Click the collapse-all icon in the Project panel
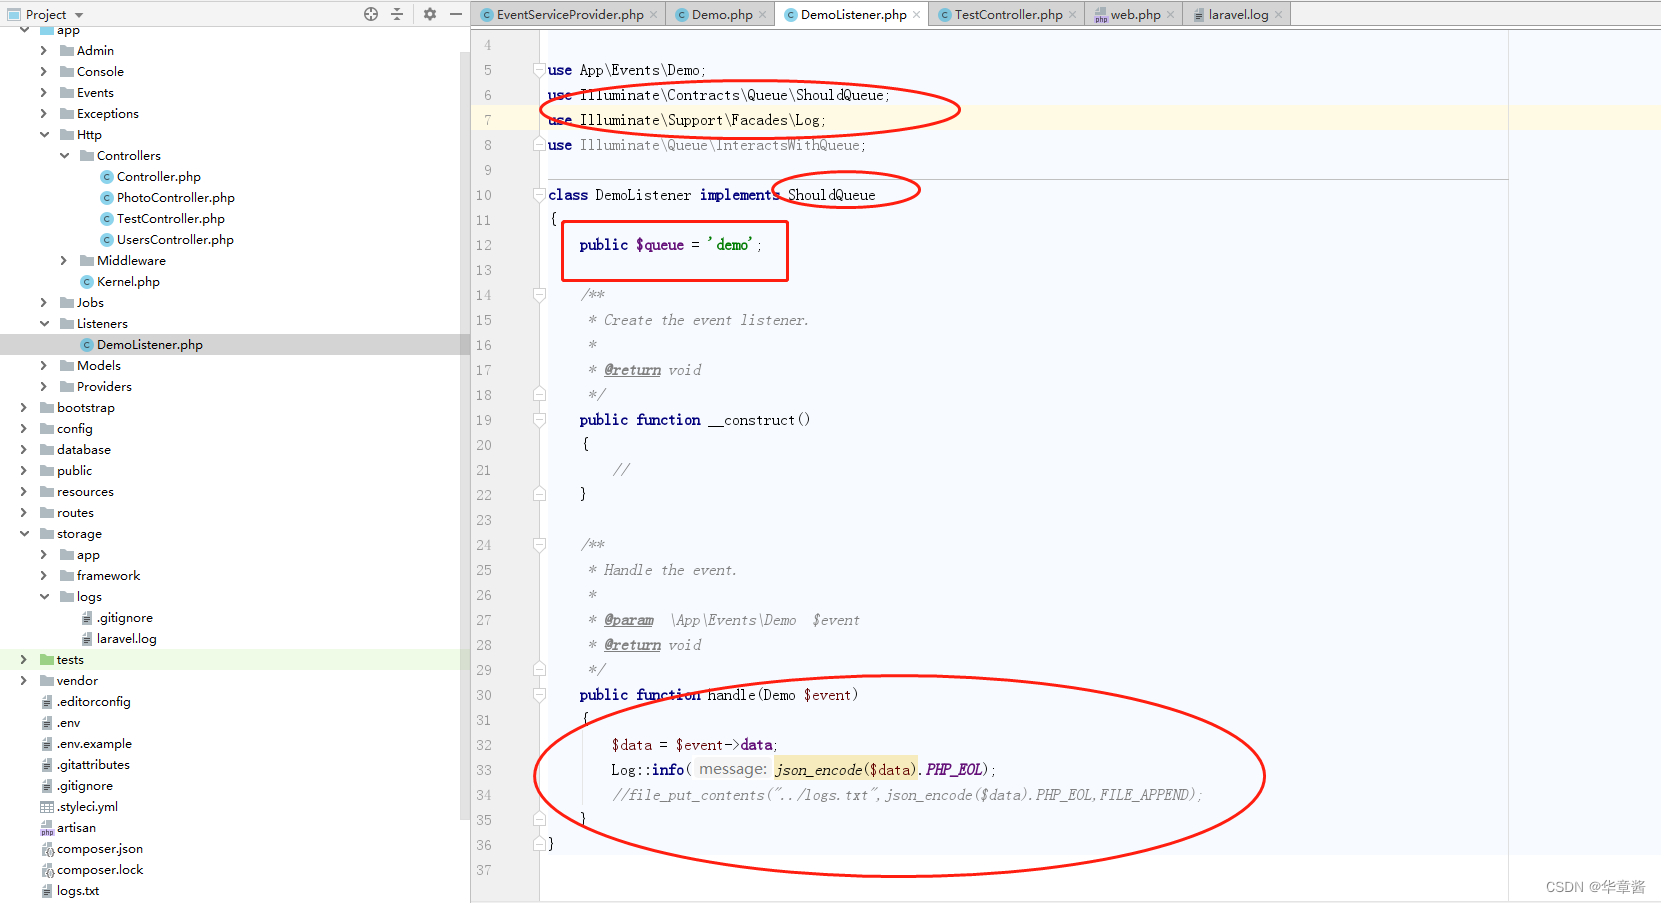Viewport: 1661px width, 903px height. point(396,14)
